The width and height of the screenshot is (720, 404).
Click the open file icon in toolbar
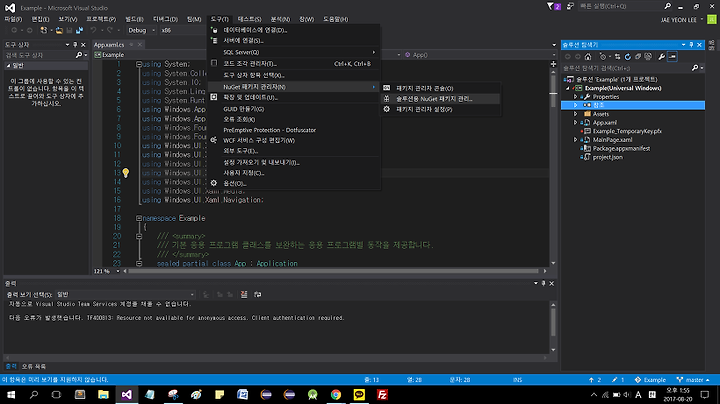pos(59,30)
